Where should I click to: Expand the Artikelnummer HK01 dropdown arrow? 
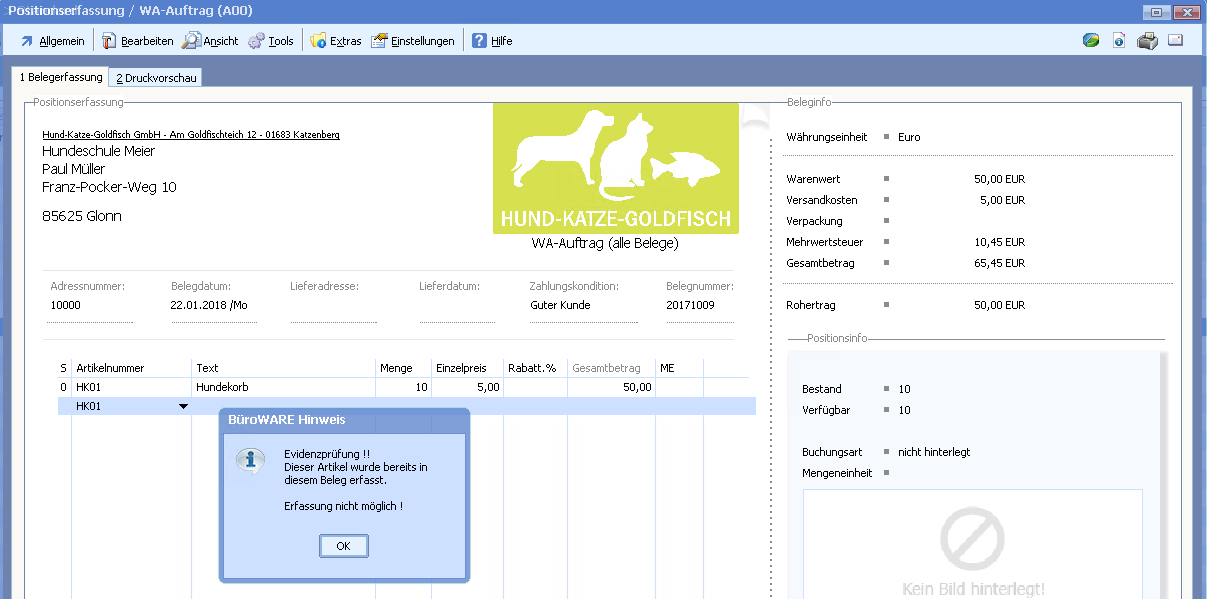(x=183, y=406)
